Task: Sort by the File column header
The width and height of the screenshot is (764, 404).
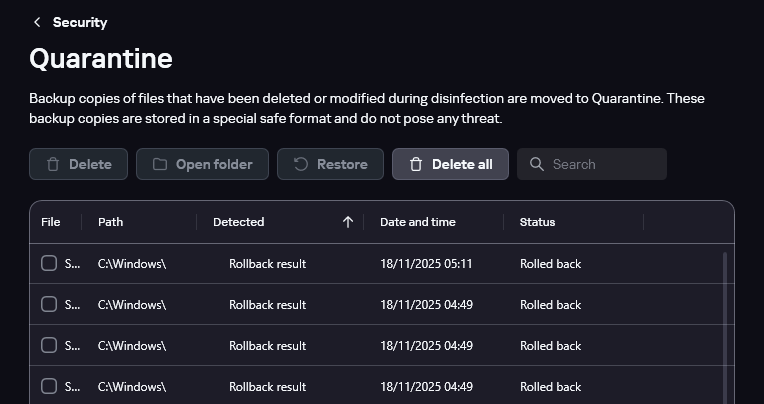Action: pyautogui.click(x=51, y=222)
